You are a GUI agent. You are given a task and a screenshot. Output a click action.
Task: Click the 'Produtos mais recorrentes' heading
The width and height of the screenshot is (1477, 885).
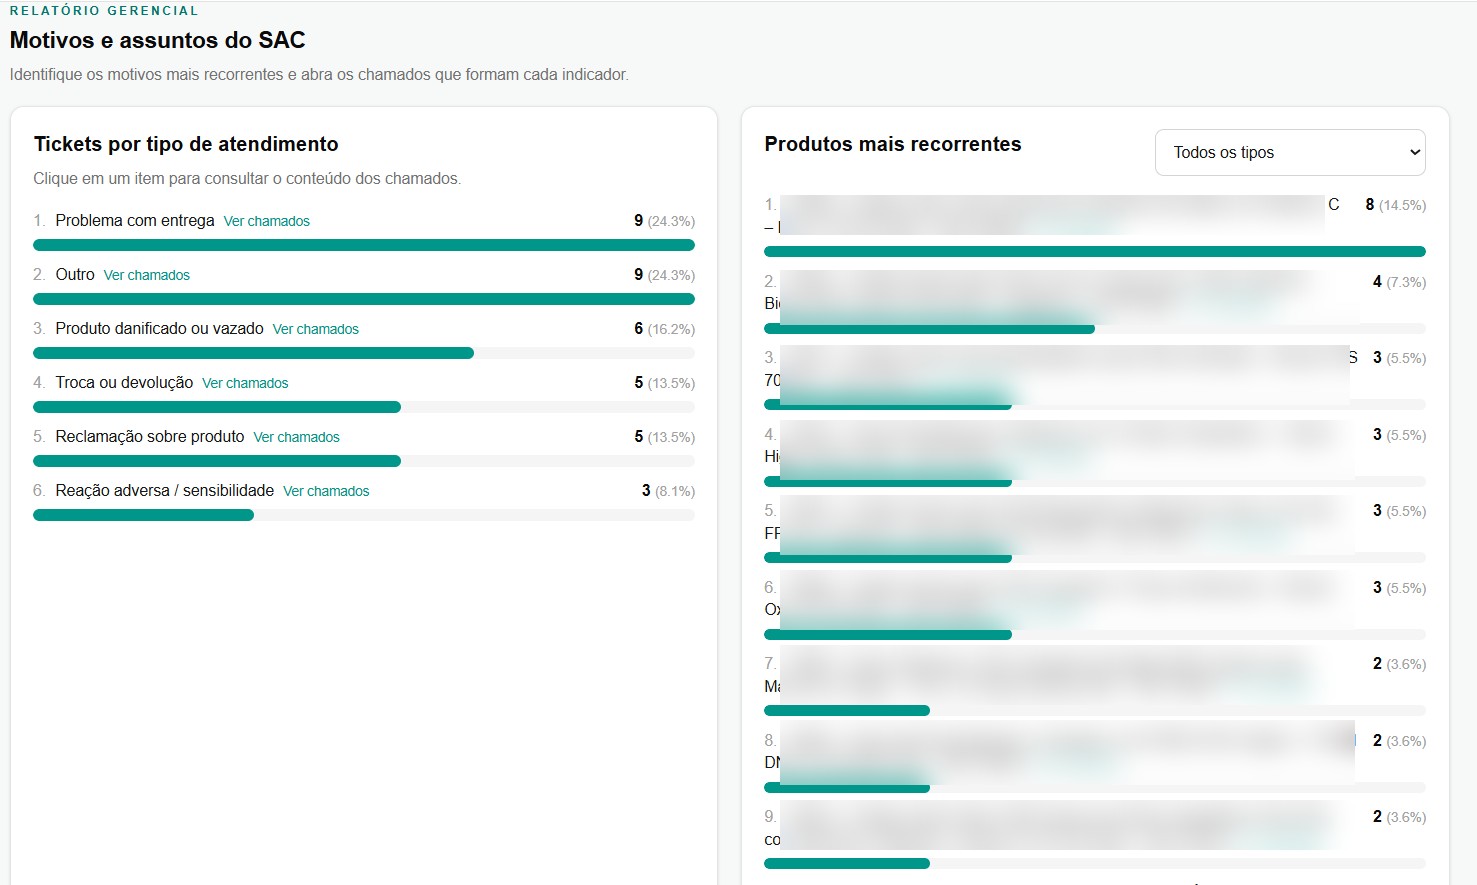(893, 144)
